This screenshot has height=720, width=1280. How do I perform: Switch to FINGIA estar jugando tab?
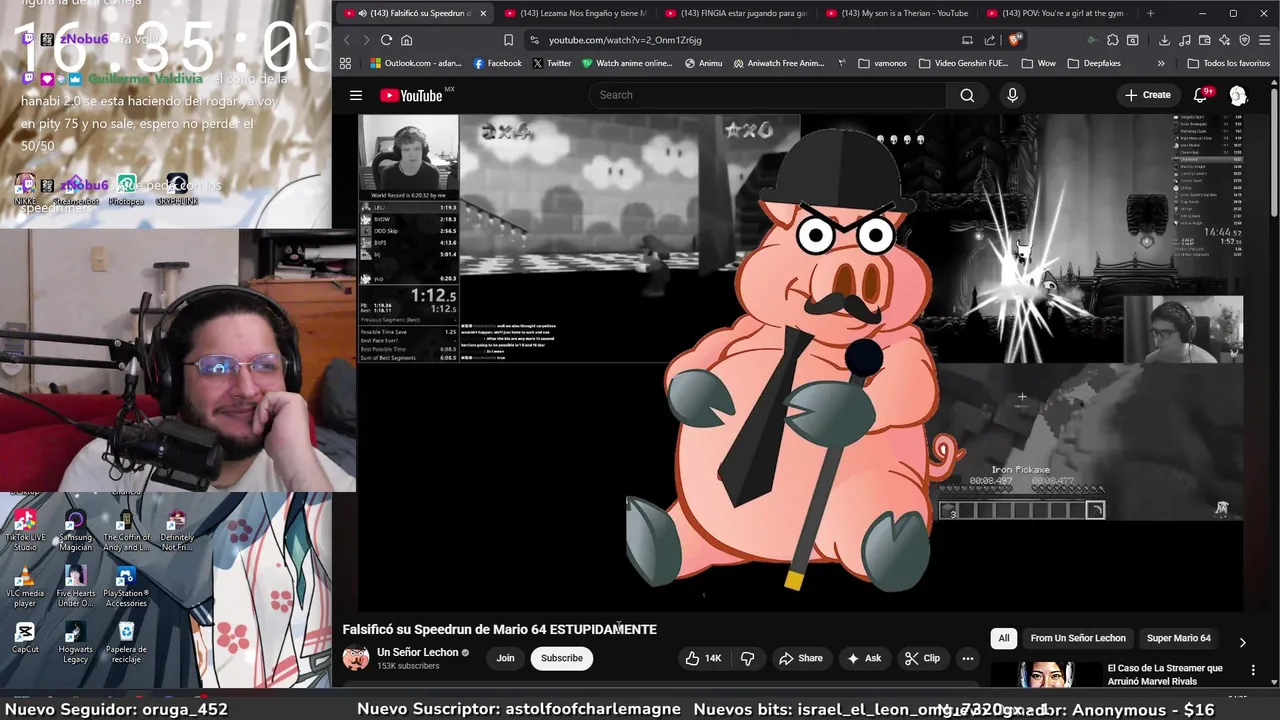coord(736,13)
